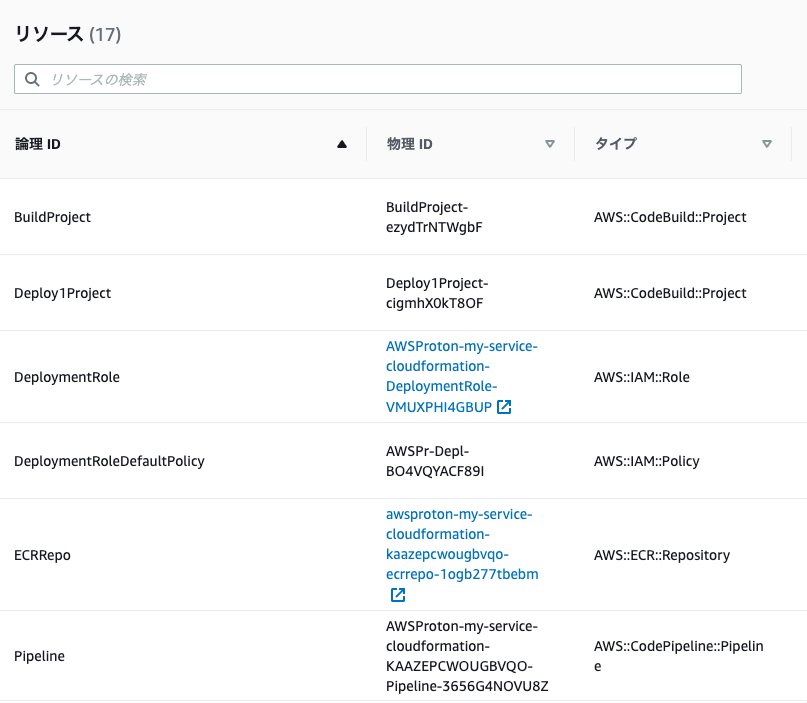Click the magnifying glass search icon
Viewport: 807px width, 703px height.
(32, 79)
